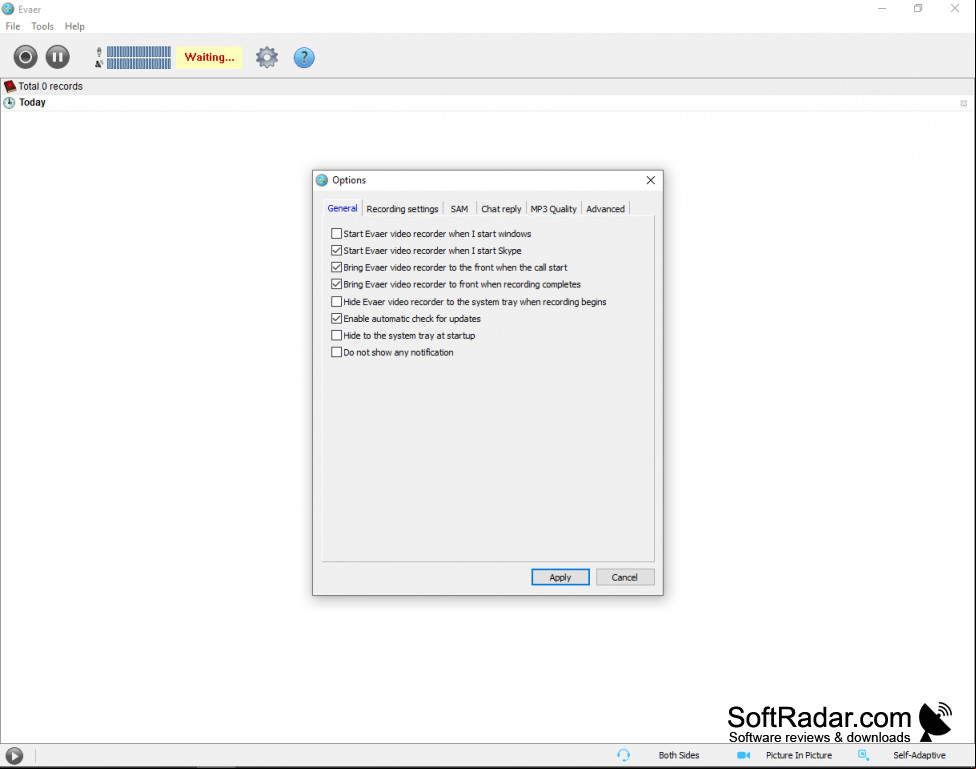Click the Waiting... status indicator
Viewport: 976px width, 769px height.
[209, 57]
